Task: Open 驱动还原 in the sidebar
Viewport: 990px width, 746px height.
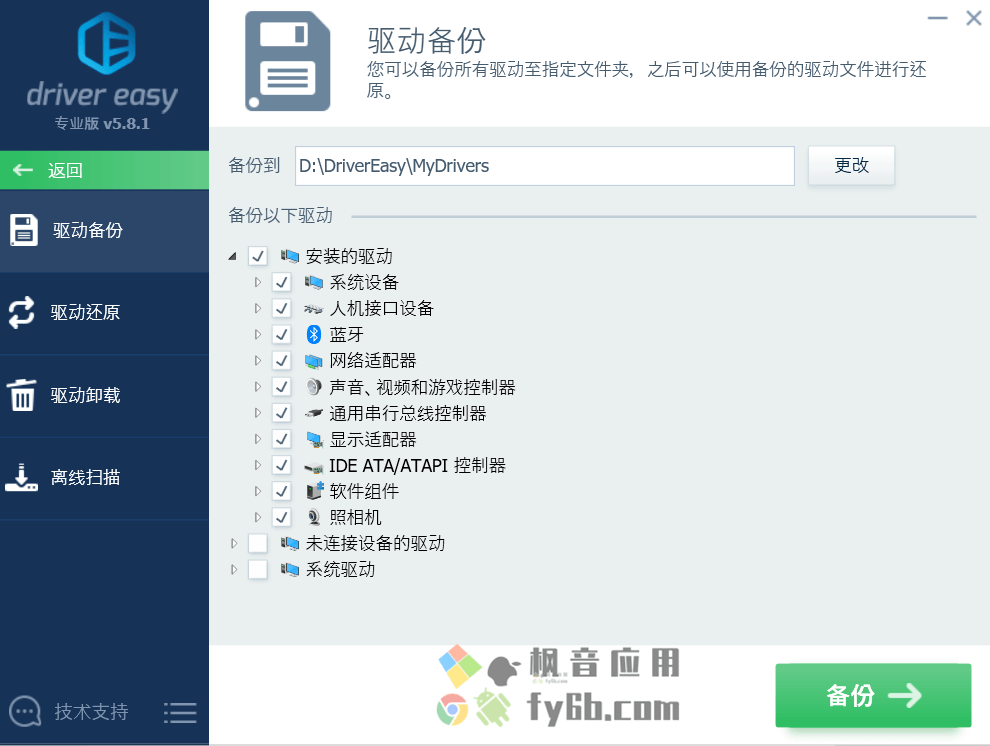Action: pyautogui.click(x=104, y=313)
